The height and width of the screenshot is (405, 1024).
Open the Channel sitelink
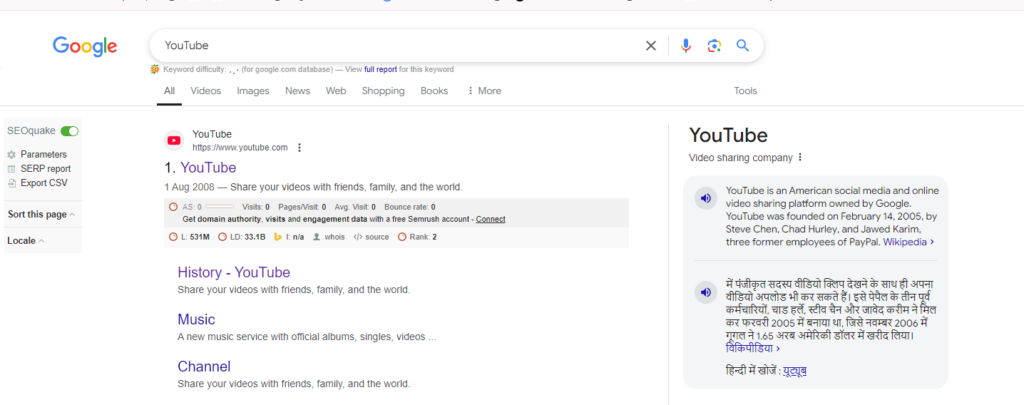(204, 366)
